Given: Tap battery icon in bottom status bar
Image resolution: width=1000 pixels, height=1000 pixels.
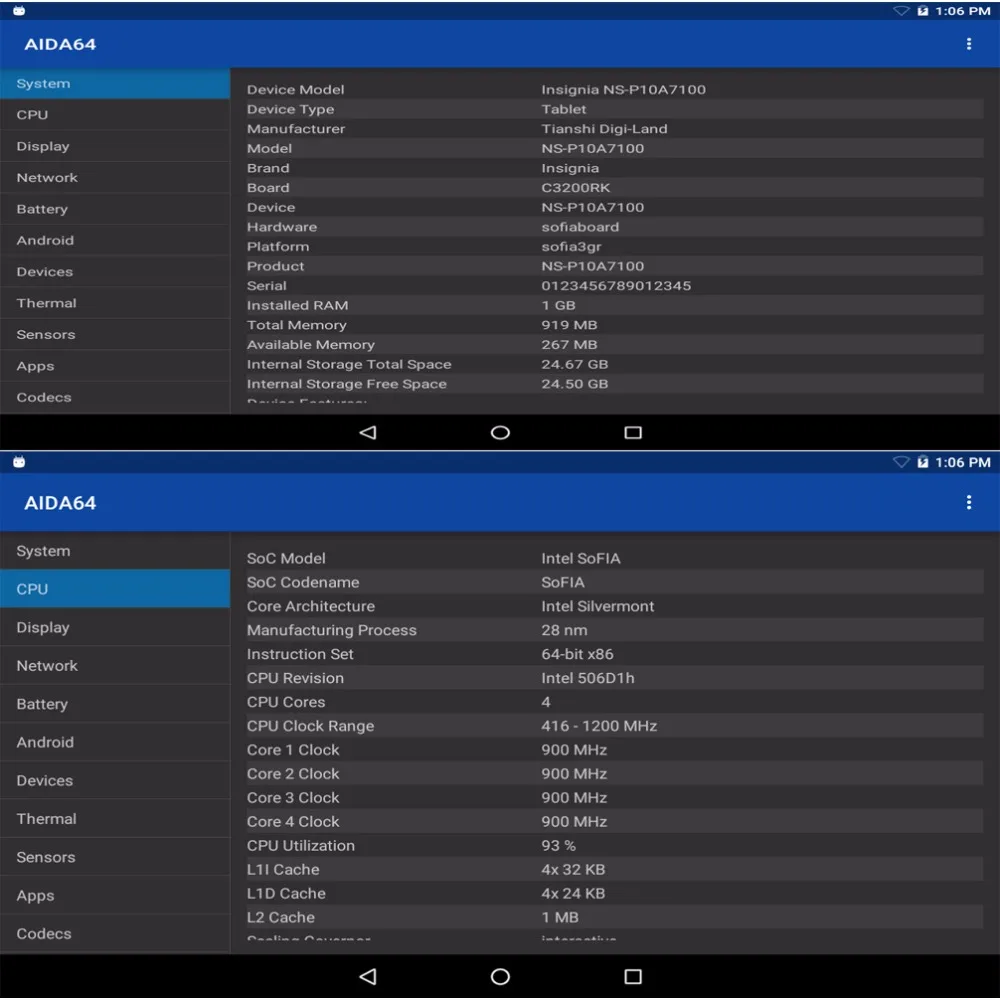Looking at the screenshot, I should (922, 462).
